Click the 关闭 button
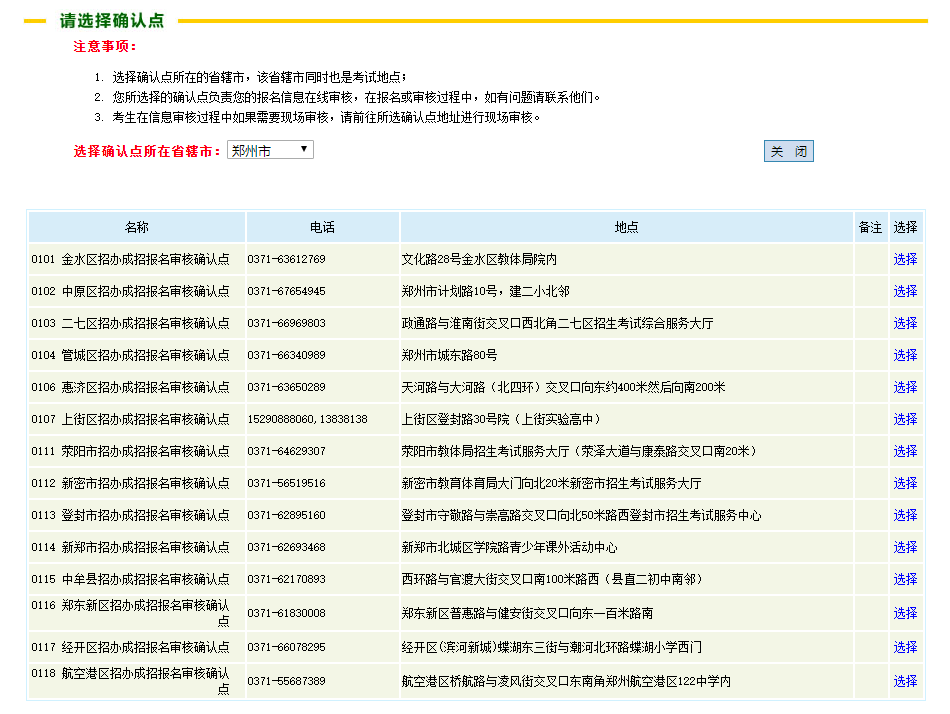 click(x=788, y=151)
